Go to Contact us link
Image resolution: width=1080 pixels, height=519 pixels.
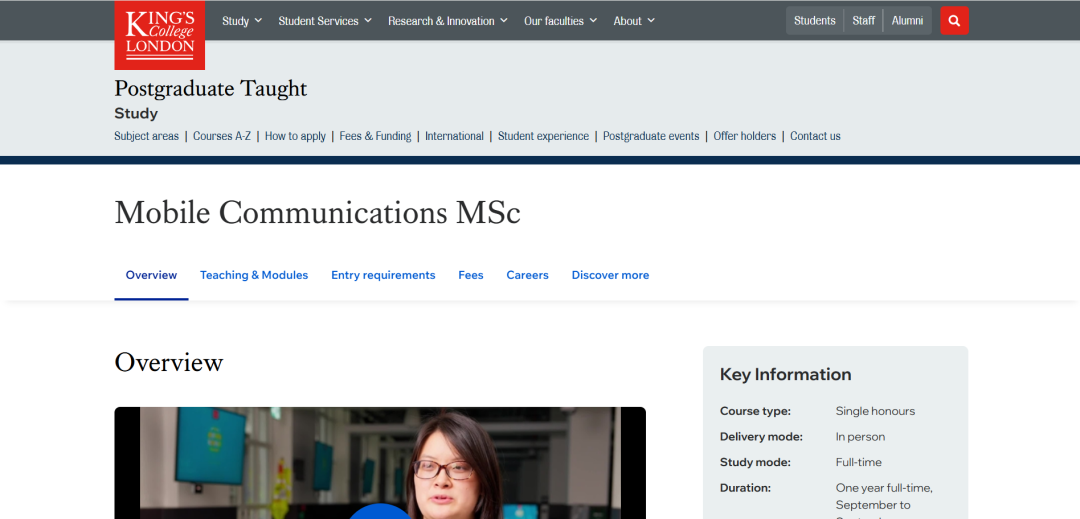[x=816, y=136]
